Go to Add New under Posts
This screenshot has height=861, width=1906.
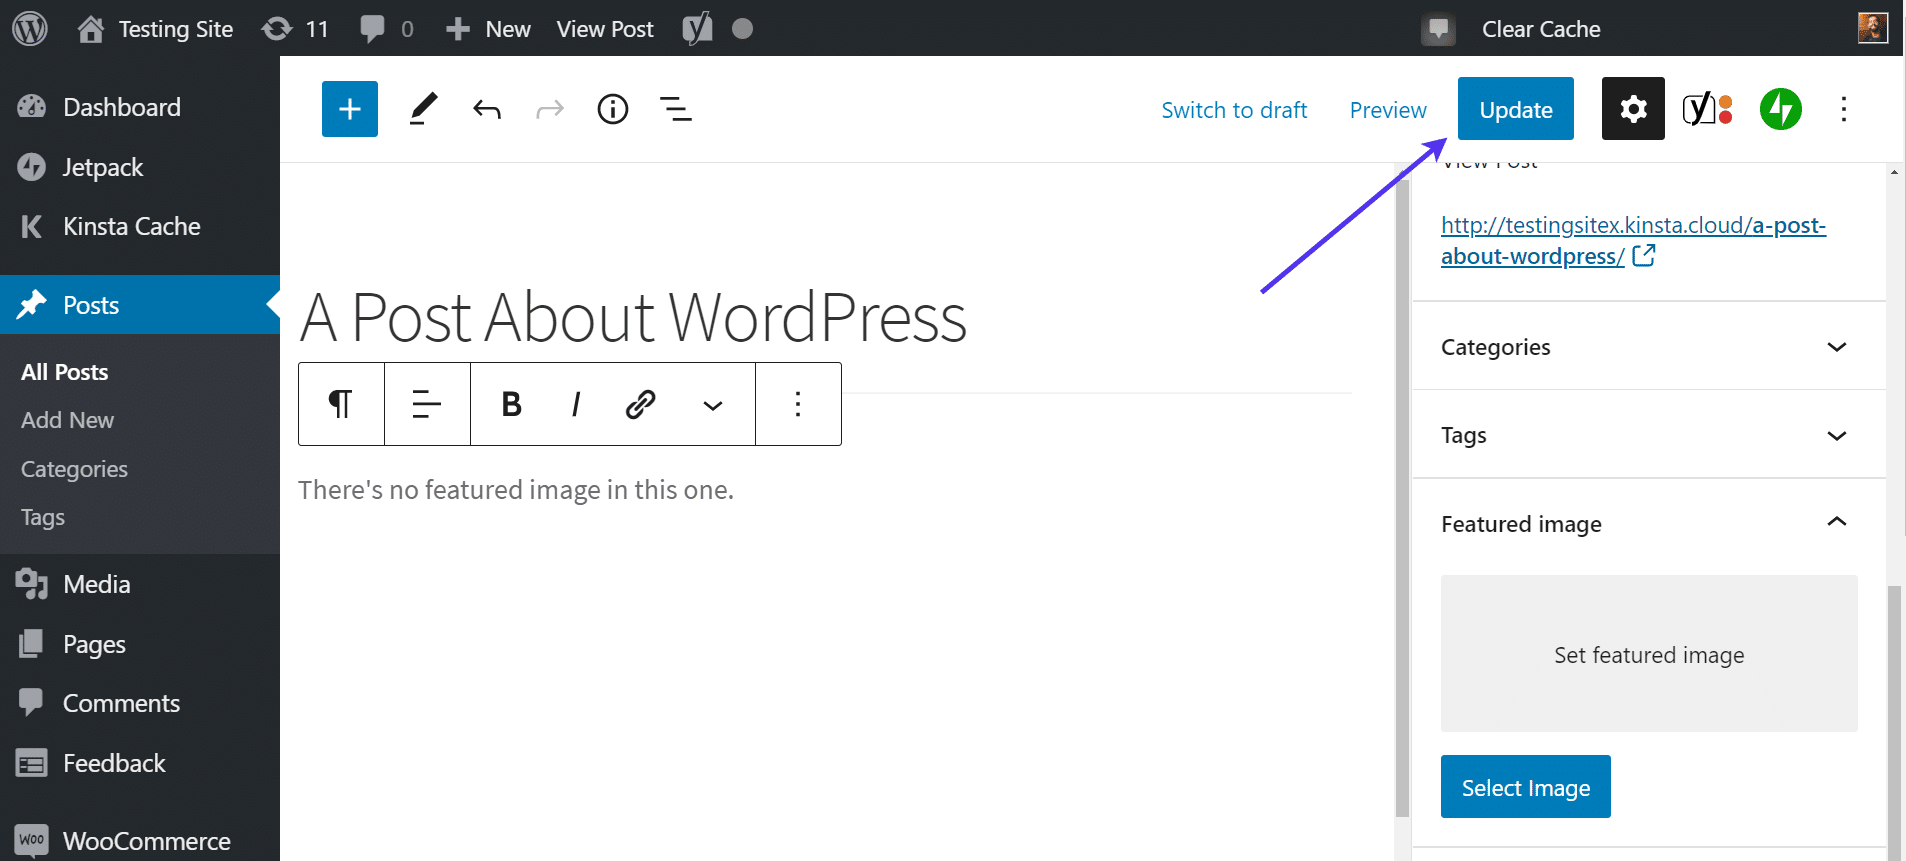coord(67,420)
